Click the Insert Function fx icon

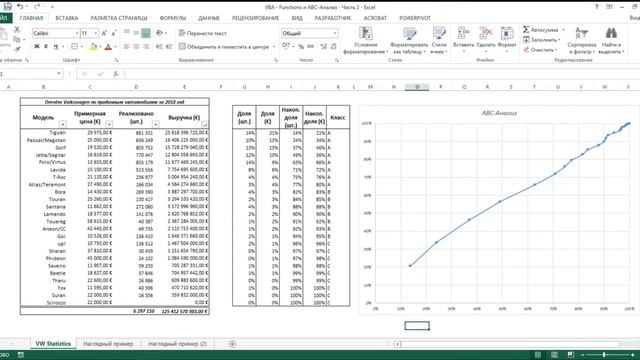116,74
